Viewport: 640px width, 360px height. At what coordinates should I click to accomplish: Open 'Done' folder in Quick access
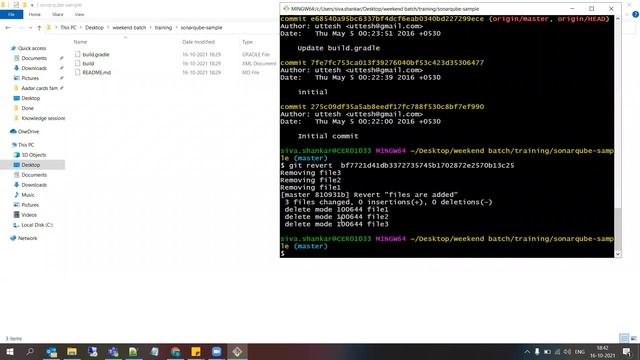click(27, 108)
